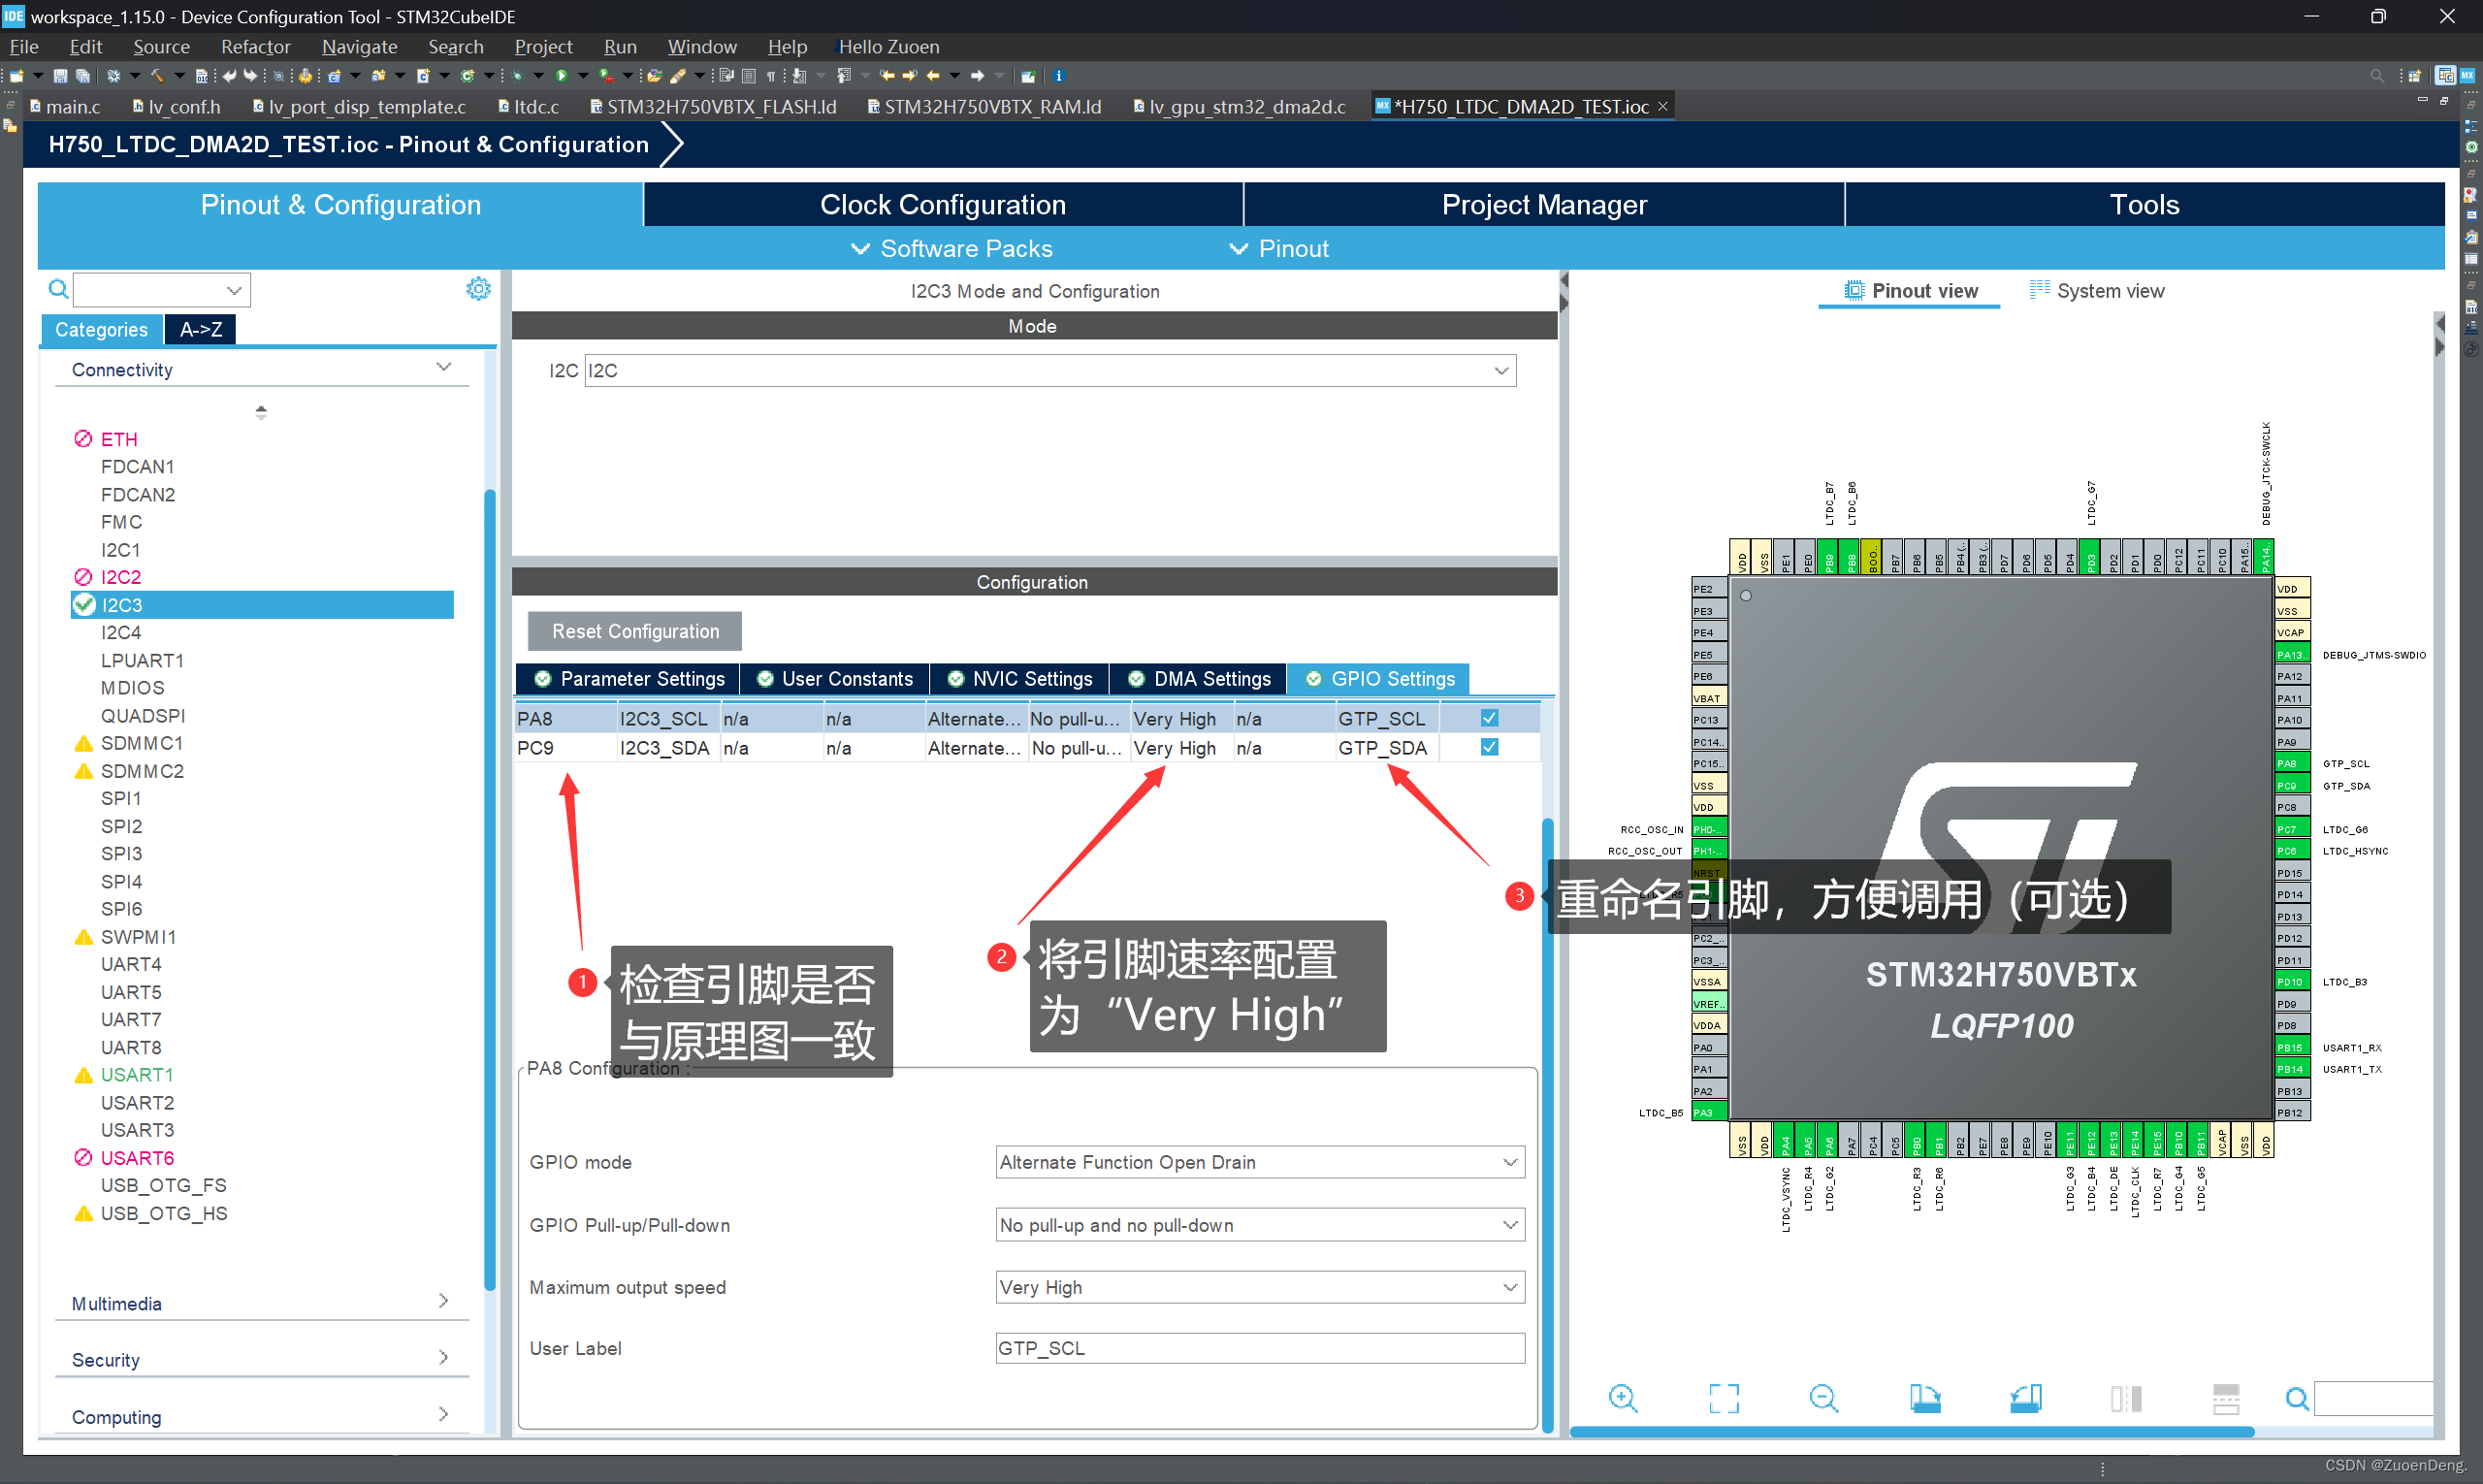Click the Device Configuration Tool perspective icon
2483x1484 pixels.
click(x=2467, y=76)
